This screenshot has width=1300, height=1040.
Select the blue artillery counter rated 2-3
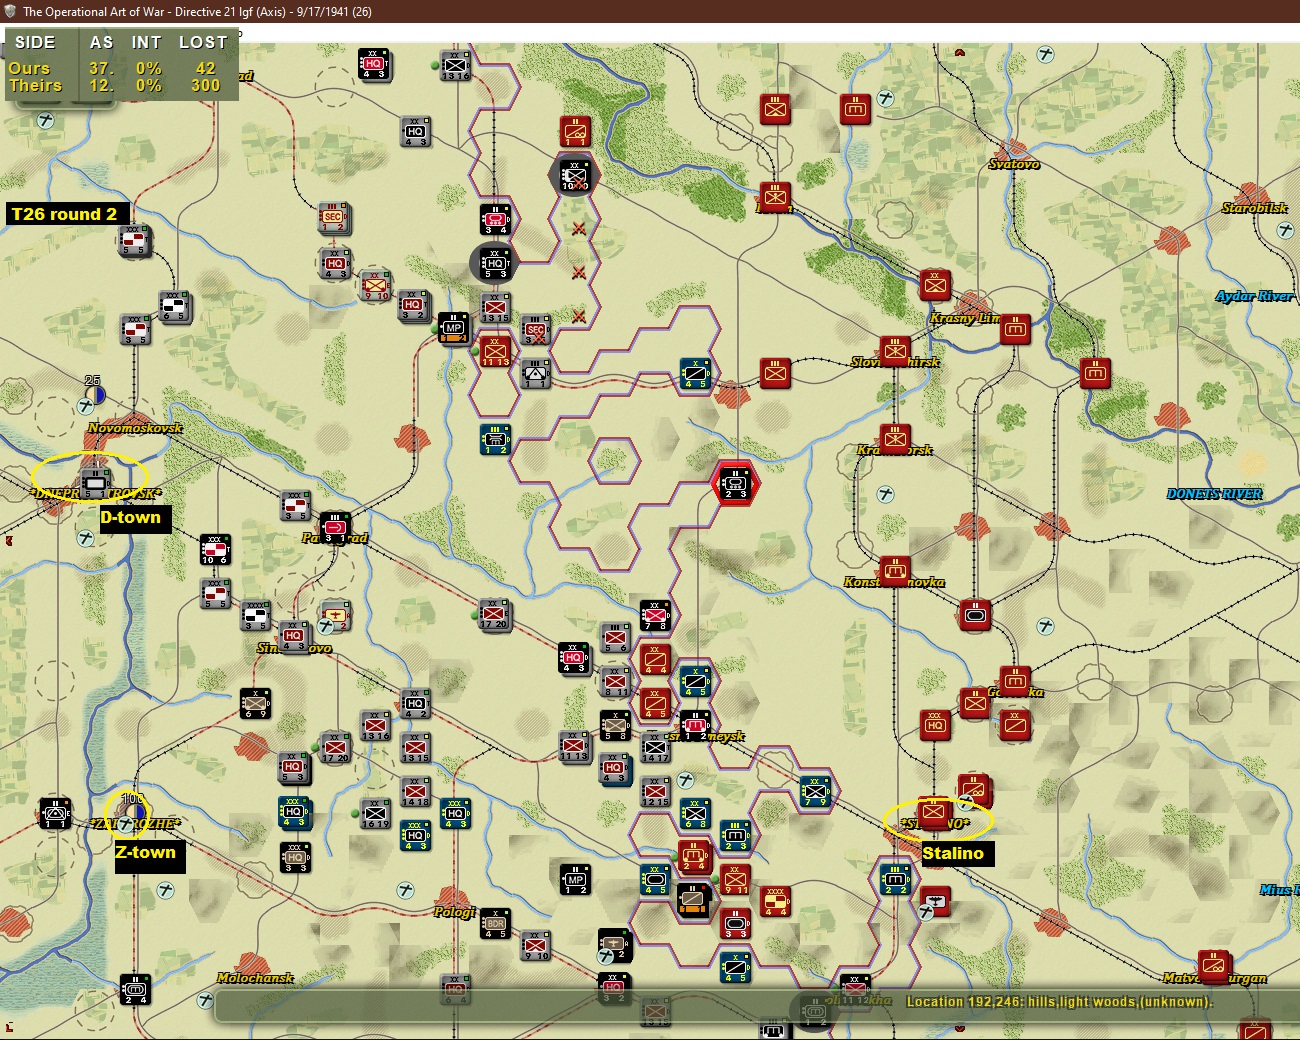[735, 835]
